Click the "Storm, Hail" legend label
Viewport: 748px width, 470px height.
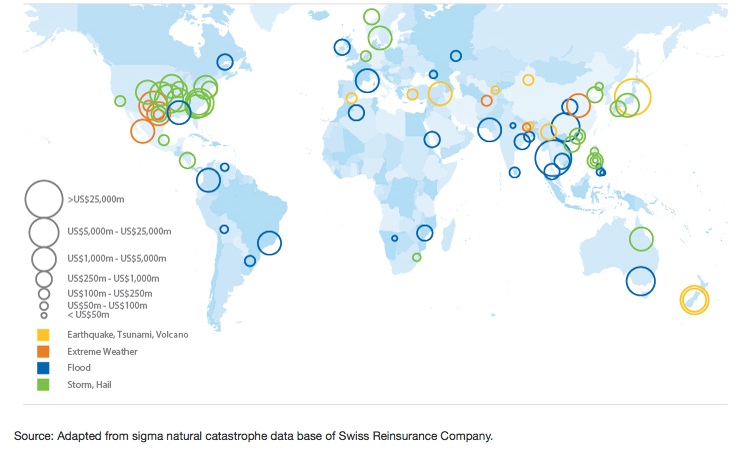pos(91,384)
